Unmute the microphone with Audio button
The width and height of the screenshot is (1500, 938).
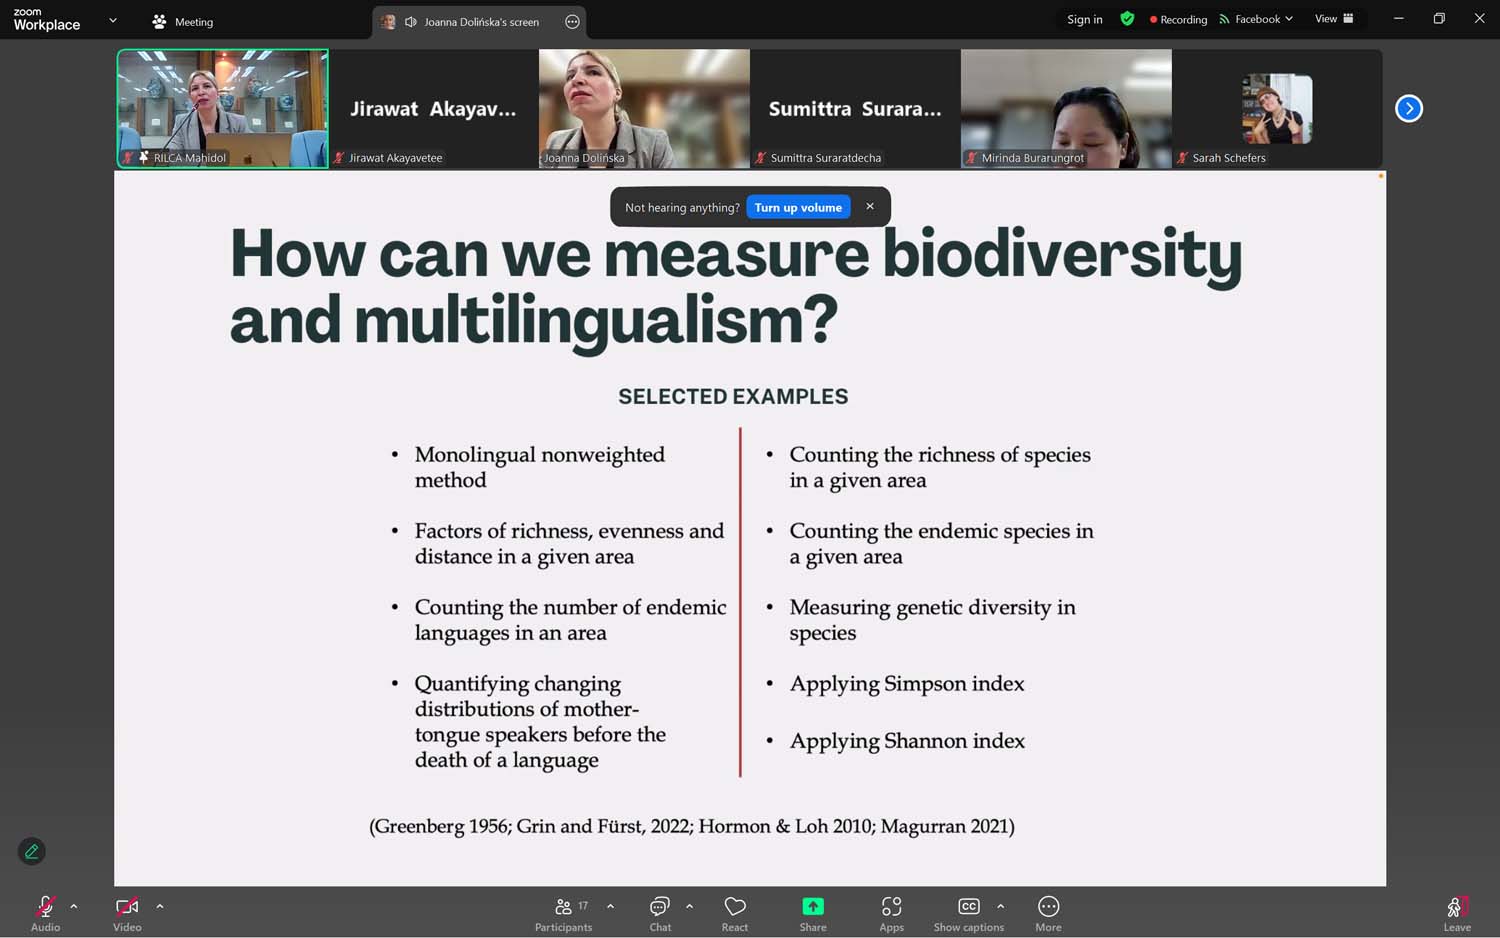(x=45, y=913)
